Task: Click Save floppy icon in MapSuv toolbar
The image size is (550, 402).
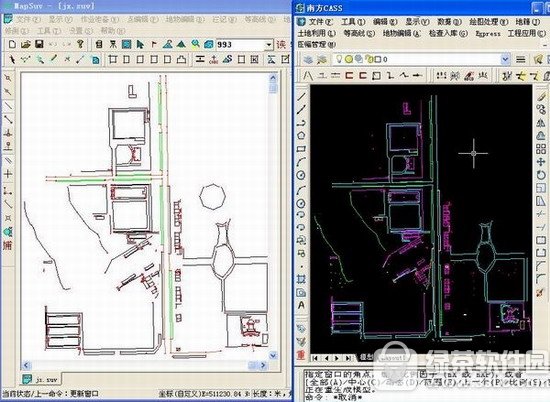Action: pyautogui.click(x=39, y=44)
